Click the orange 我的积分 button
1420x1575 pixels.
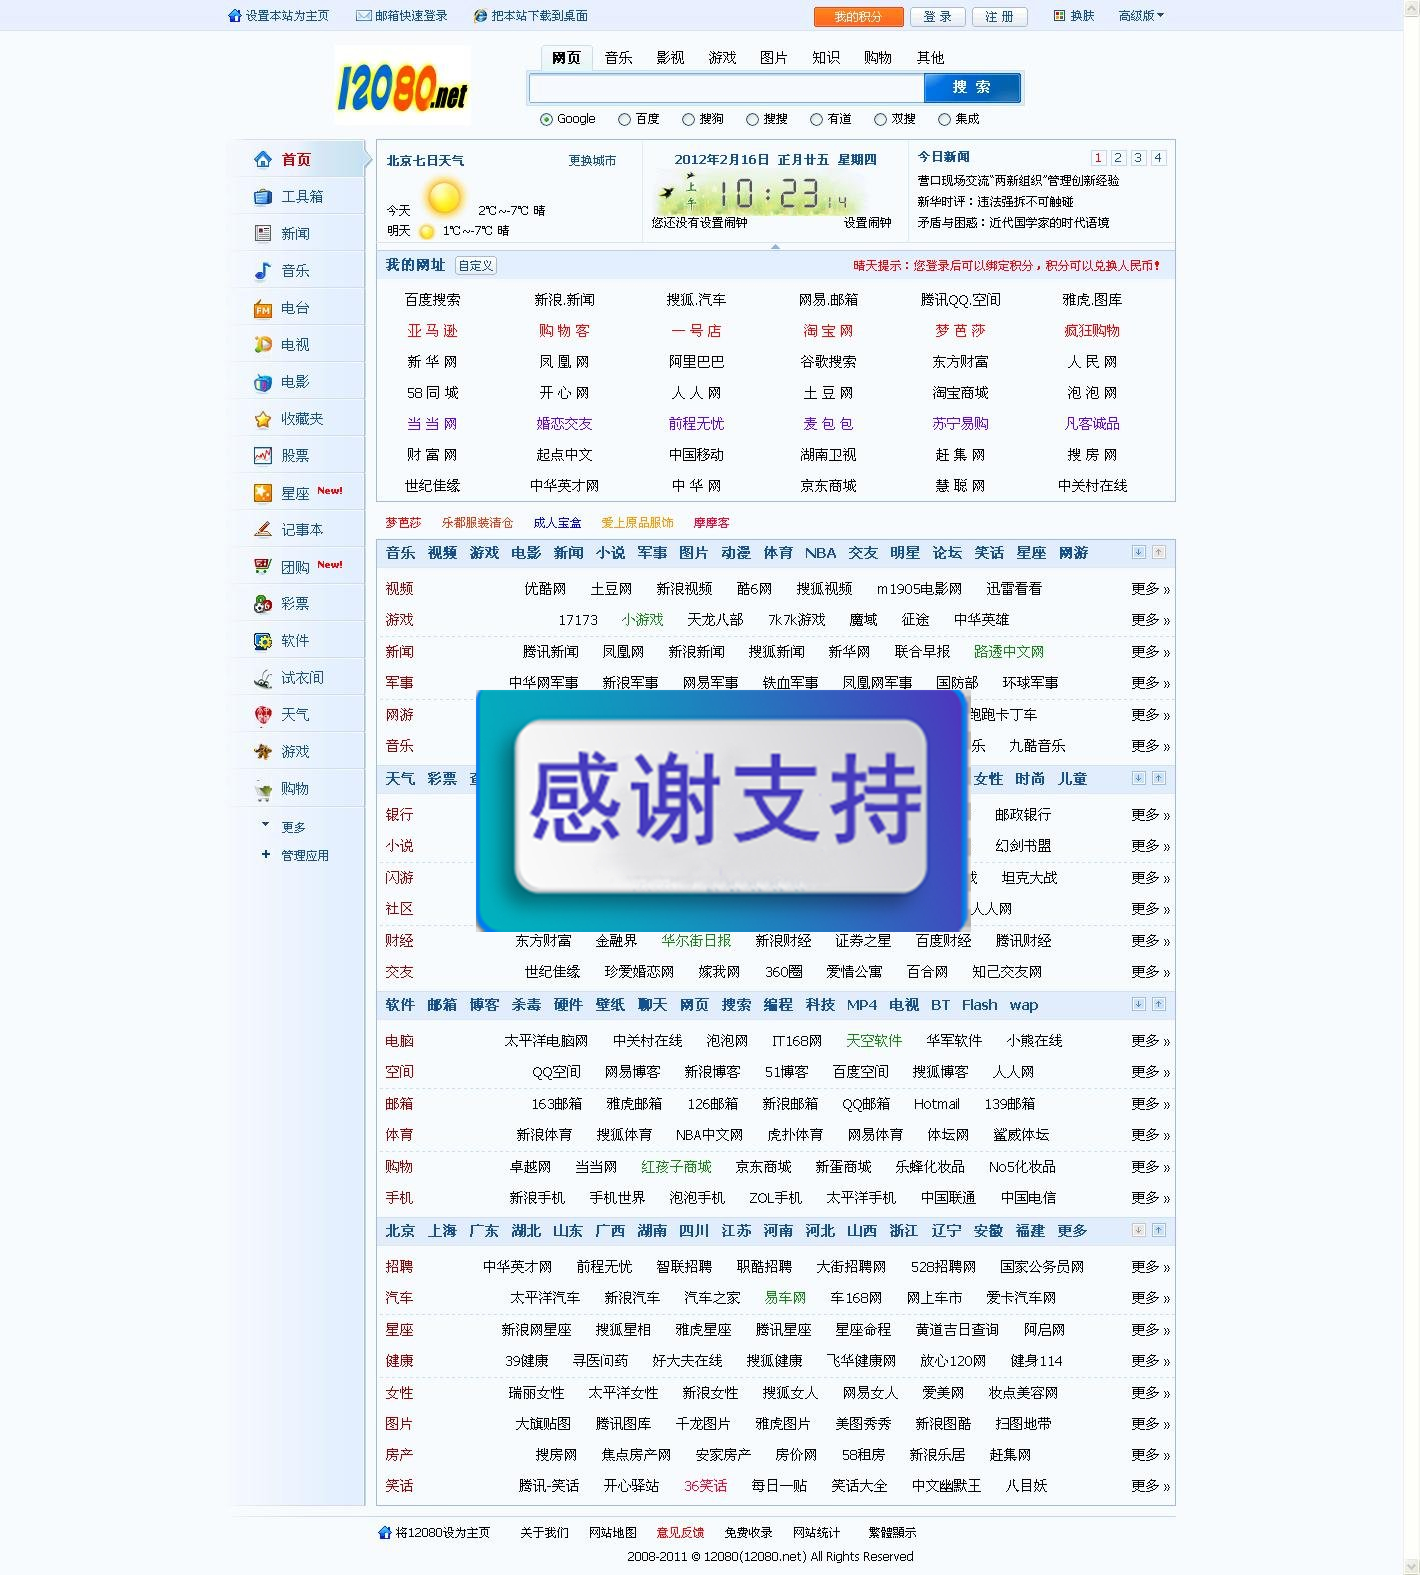tap(858, 17)
